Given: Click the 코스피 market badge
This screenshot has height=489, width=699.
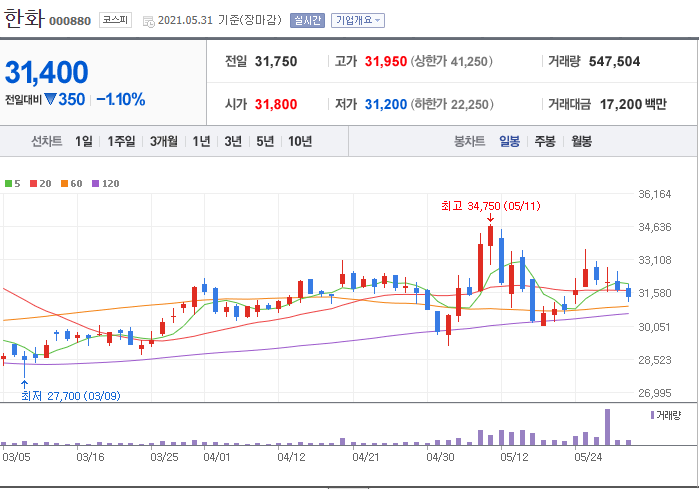Looking at the screenshot, I should [115, 20].
